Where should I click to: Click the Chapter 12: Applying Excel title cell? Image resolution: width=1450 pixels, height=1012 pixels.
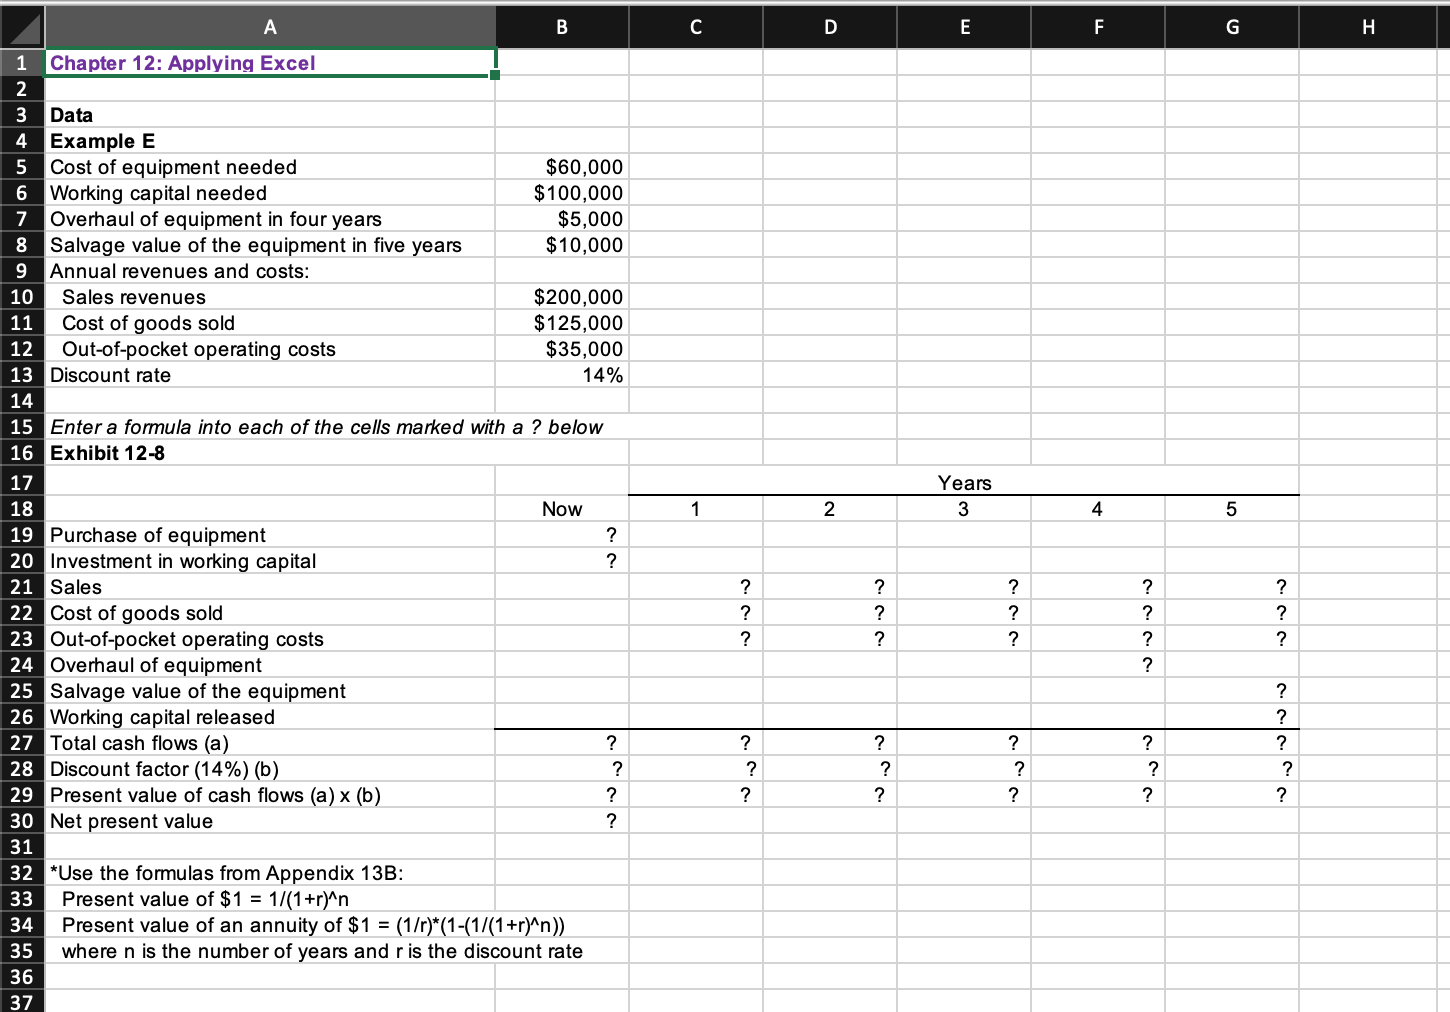[x=270, y=62]
